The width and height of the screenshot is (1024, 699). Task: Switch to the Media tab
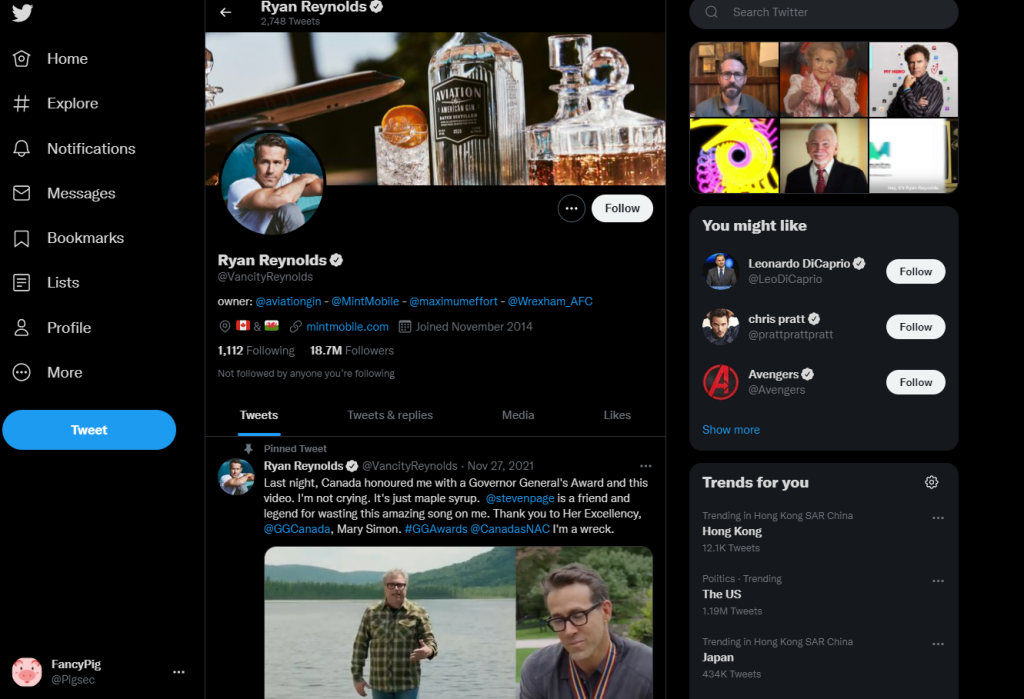click(518, 415)
